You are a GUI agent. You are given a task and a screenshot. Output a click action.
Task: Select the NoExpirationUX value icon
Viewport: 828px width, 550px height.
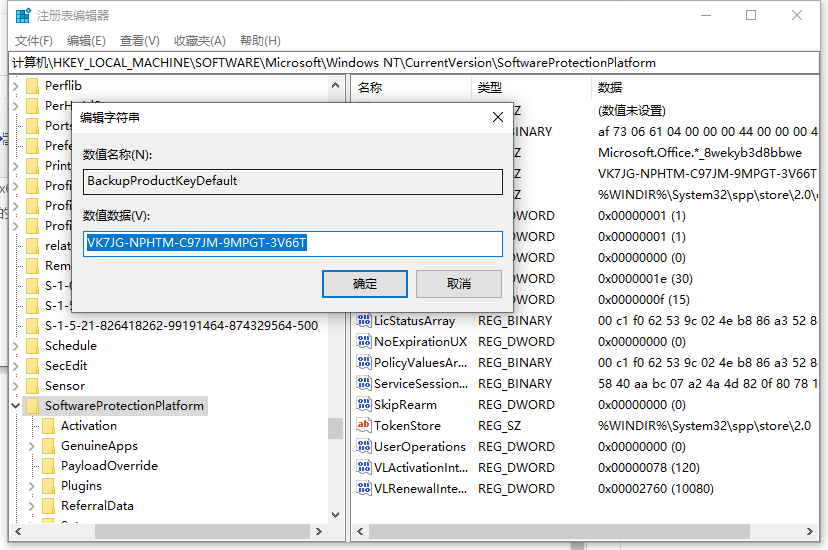[364, 342]
